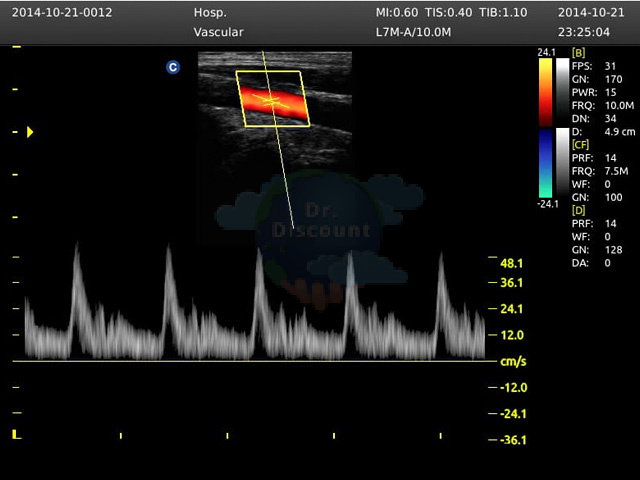Click the time readout 23:25:04
This screenshot has width=640, height=480.
584,32
